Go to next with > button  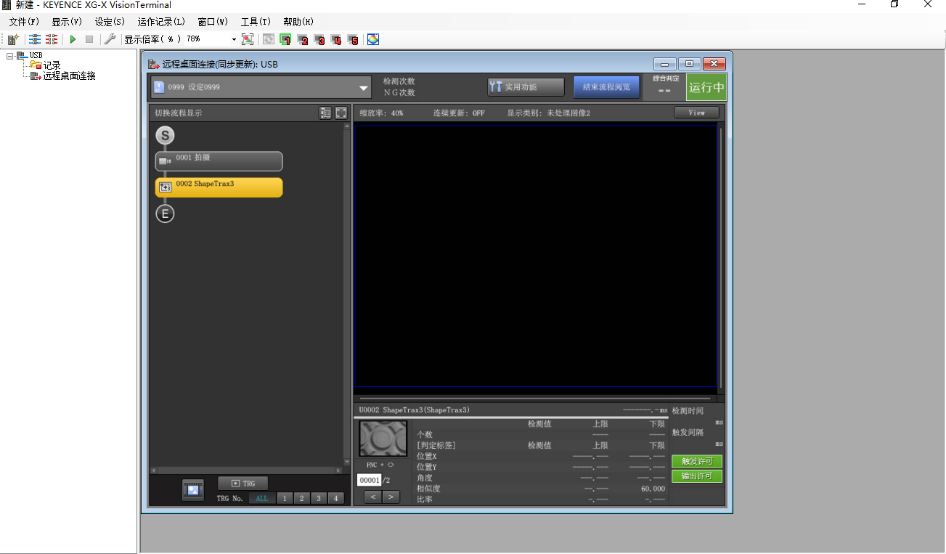pos(391,497)
